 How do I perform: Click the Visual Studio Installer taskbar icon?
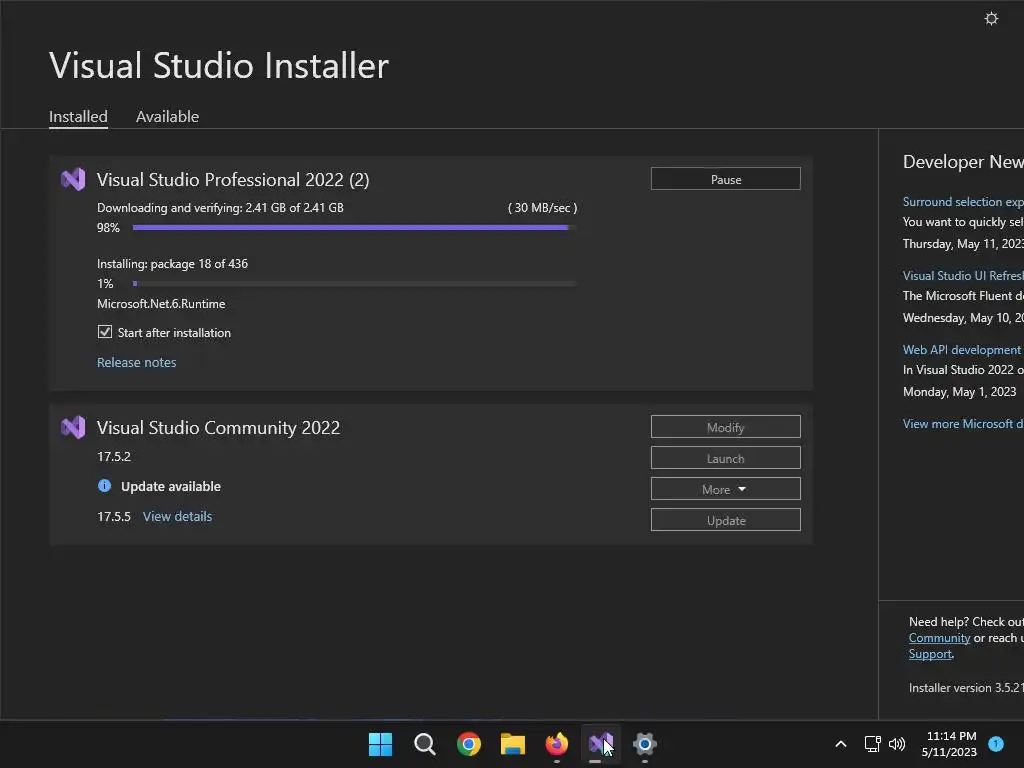coord(601,744)
